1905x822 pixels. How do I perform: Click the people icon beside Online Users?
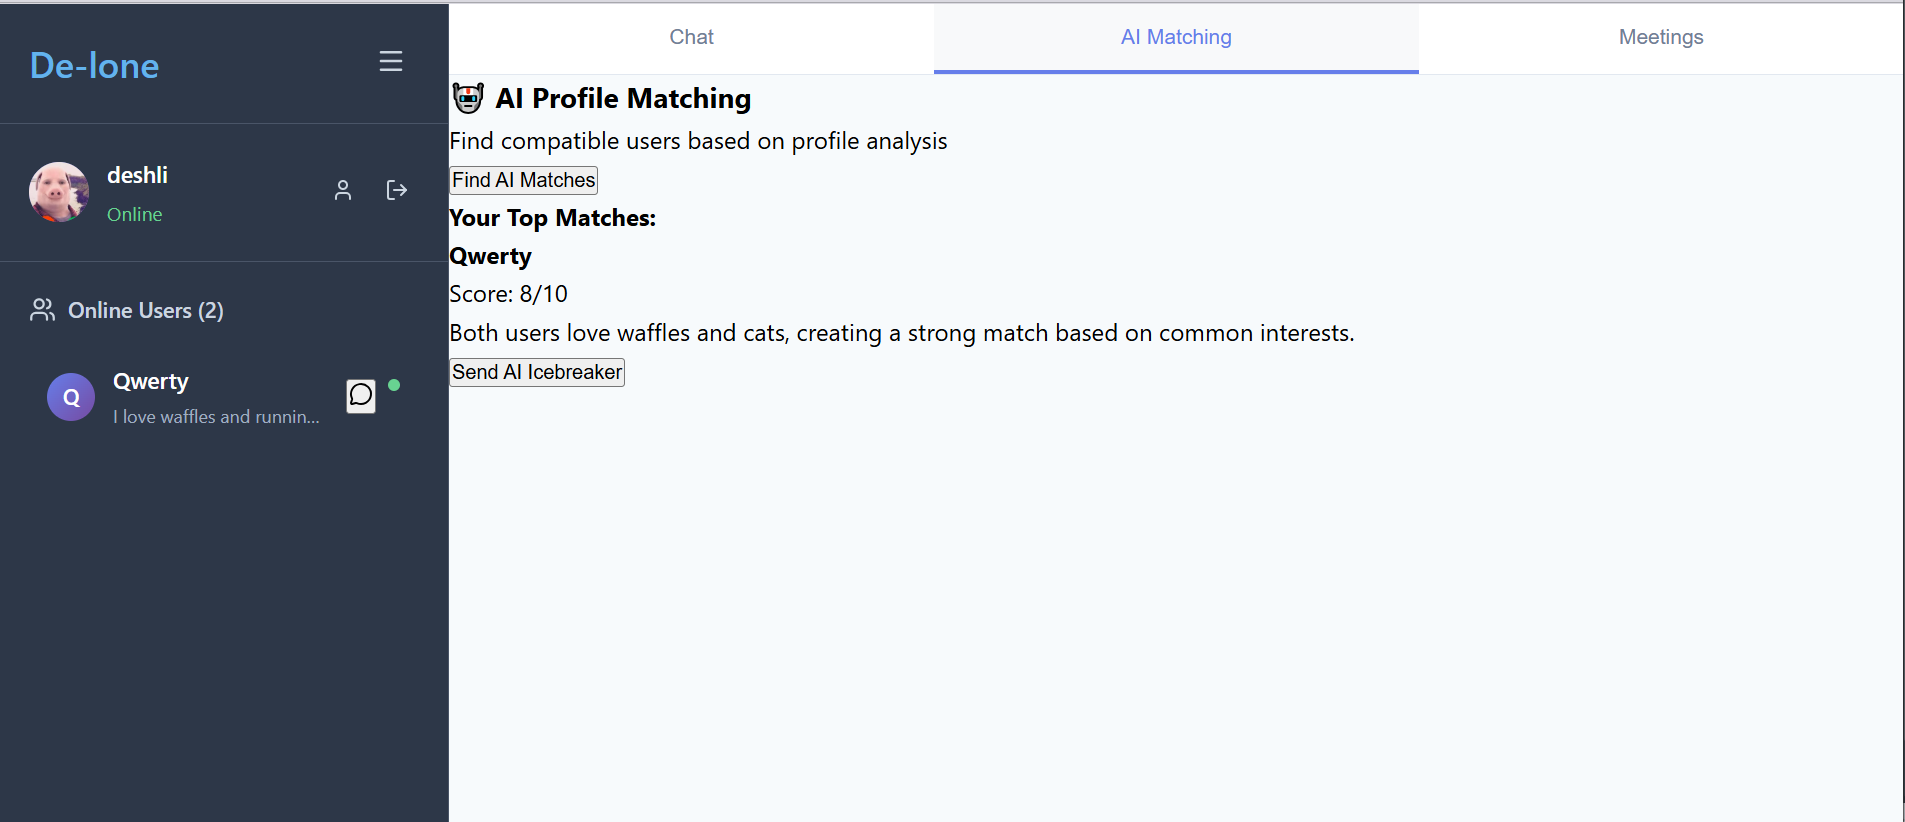[x=42, y=310]
